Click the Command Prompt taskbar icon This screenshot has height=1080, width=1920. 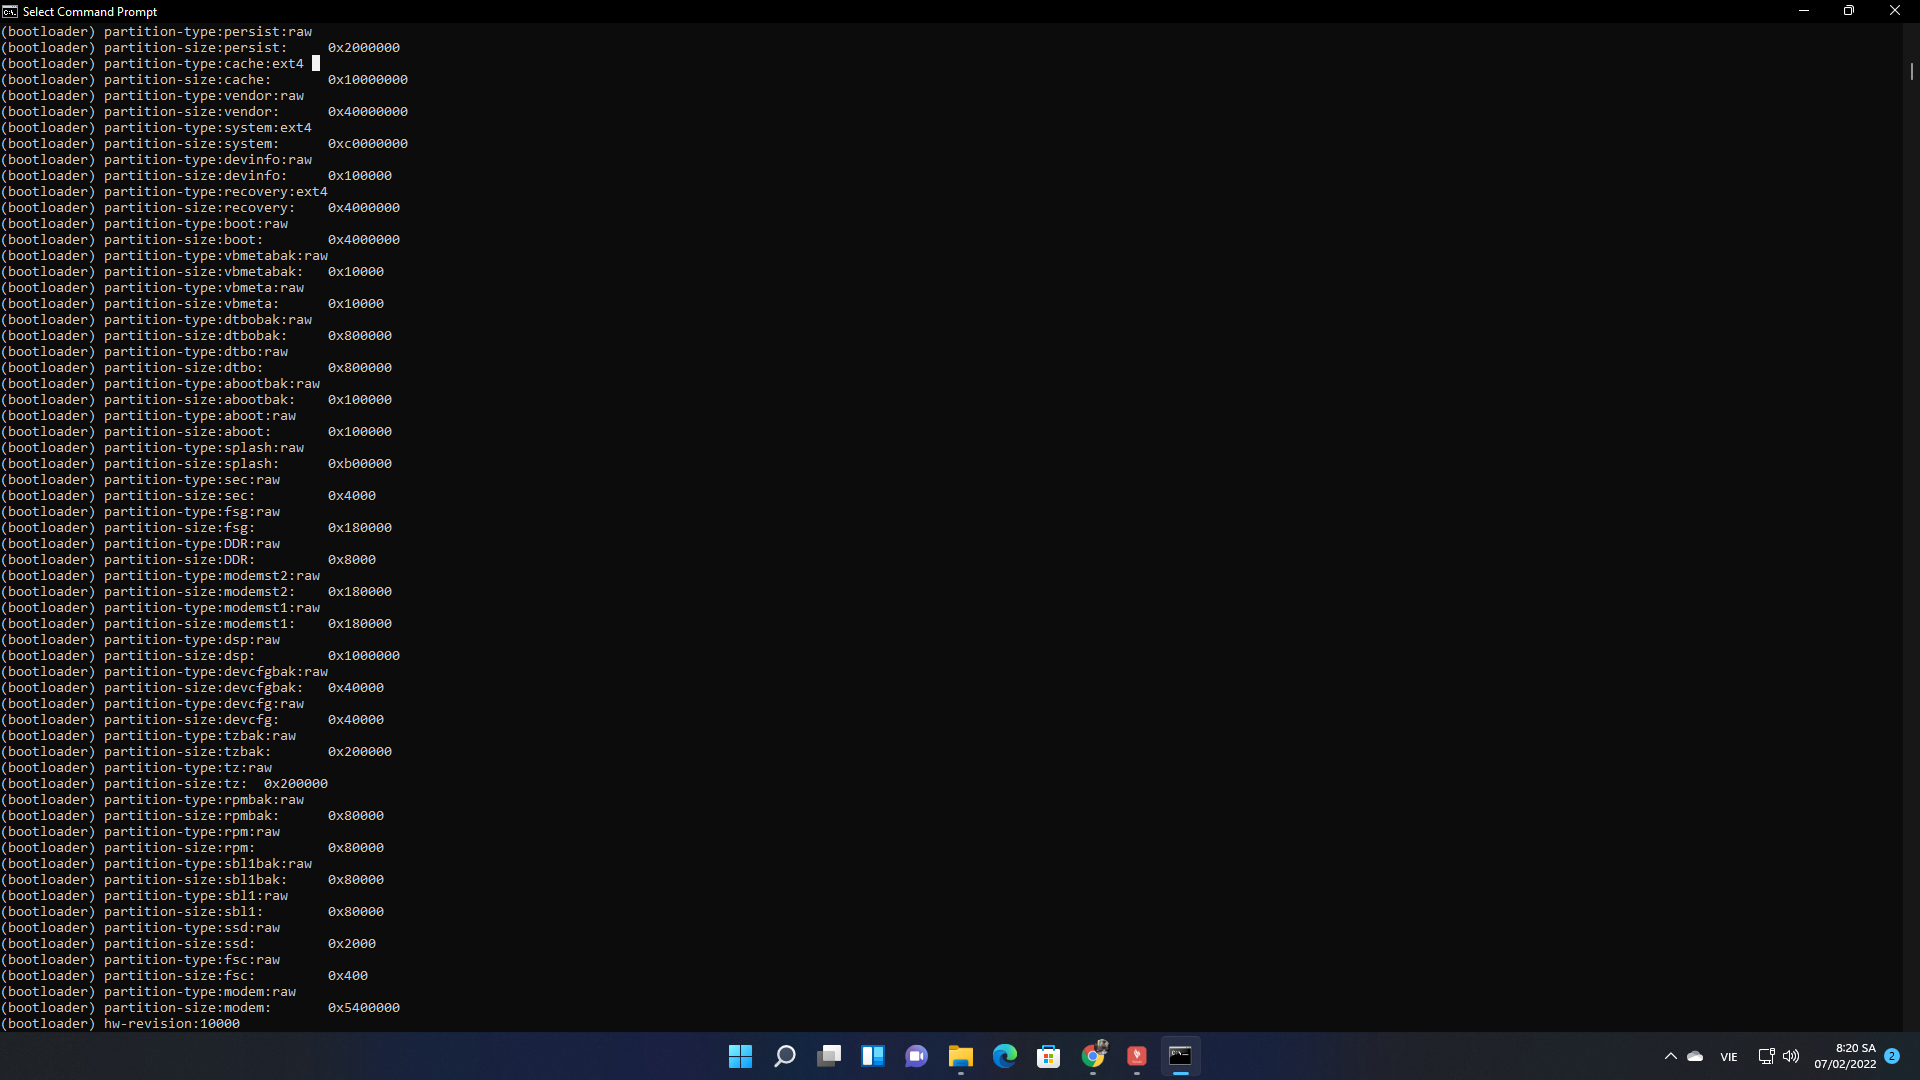tap(1181, 1056)
